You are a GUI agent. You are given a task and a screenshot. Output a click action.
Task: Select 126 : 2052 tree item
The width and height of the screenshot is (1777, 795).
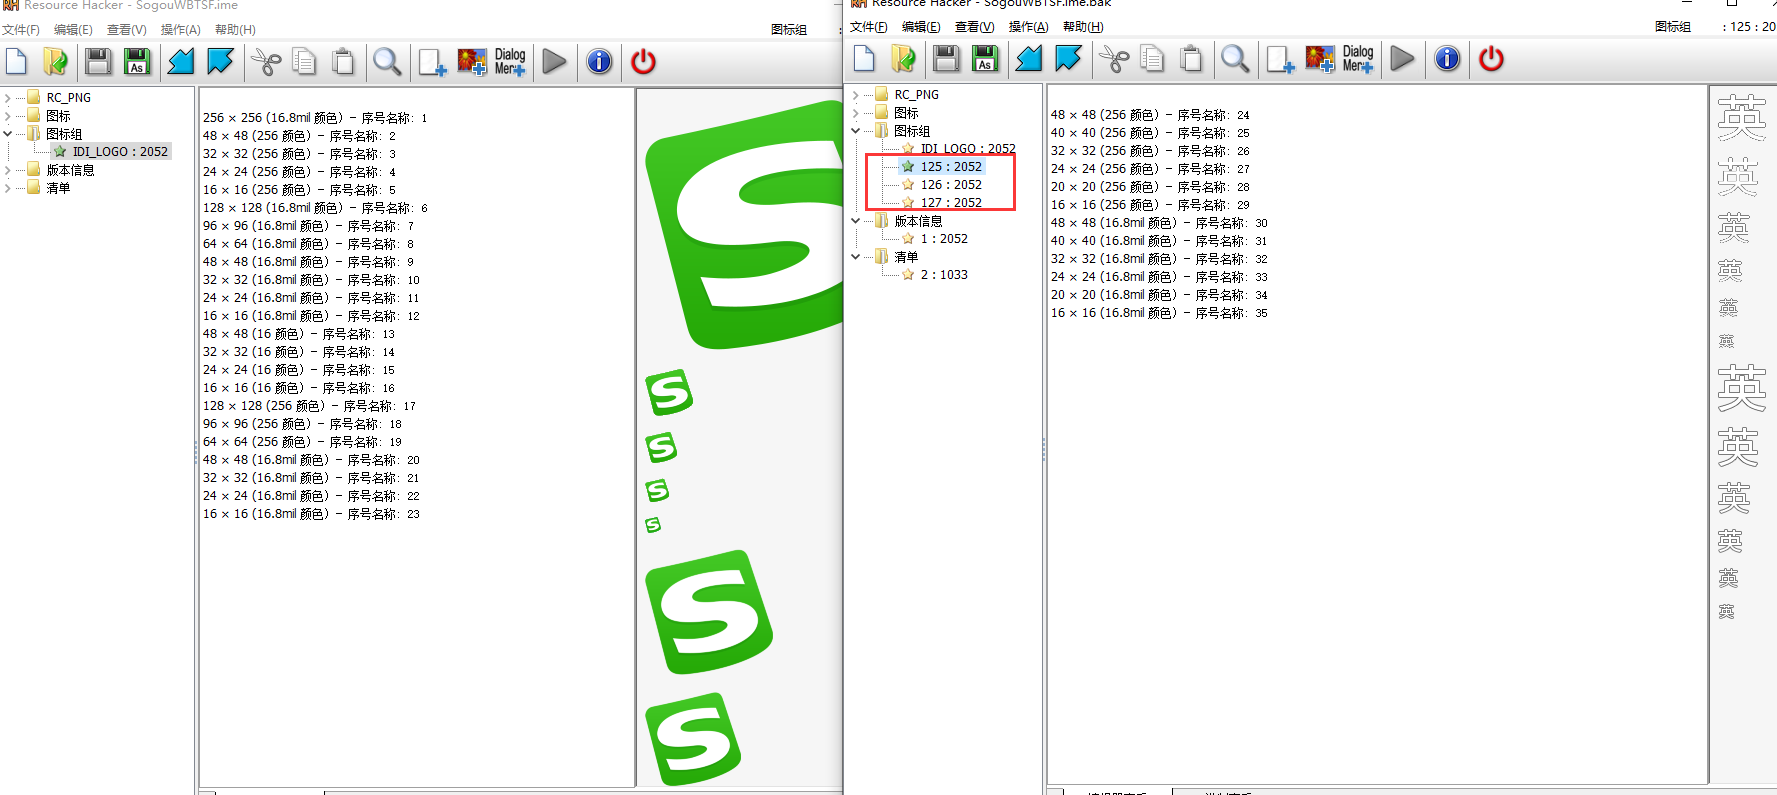(951, 185)
